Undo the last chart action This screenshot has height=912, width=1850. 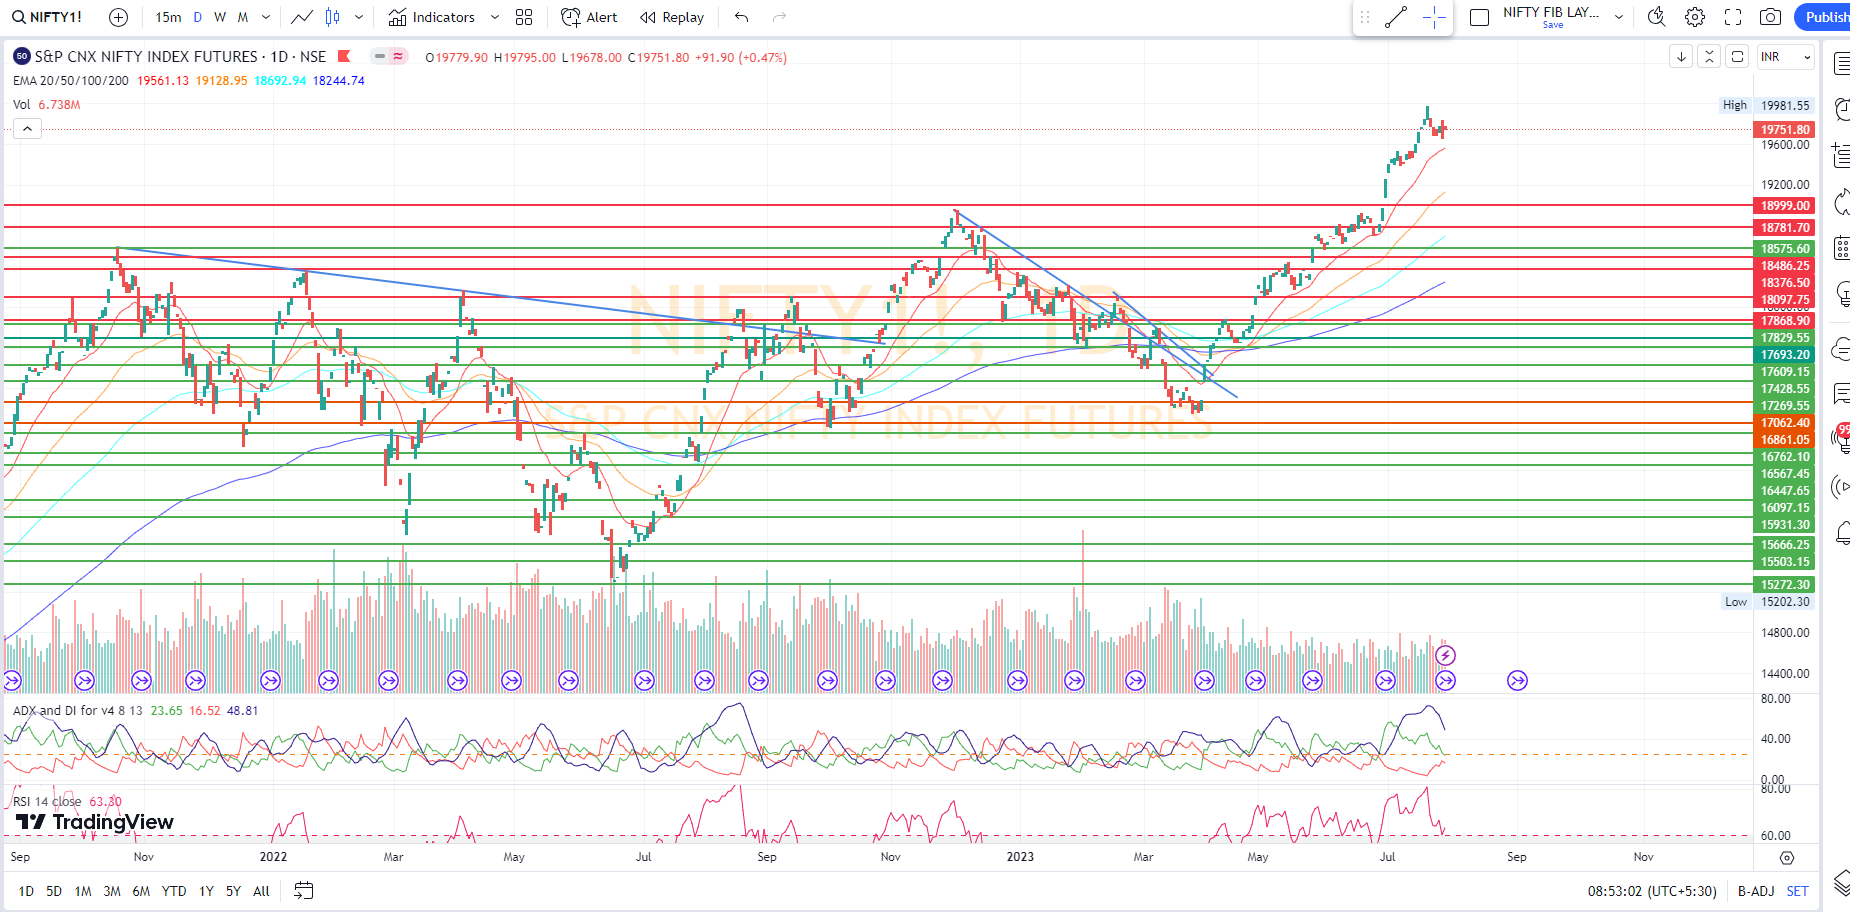tap(741, 17)
